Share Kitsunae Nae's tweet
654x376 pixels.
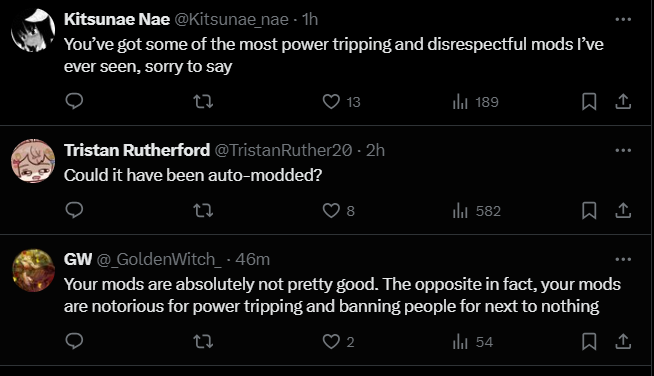click(x=623, y=101)
